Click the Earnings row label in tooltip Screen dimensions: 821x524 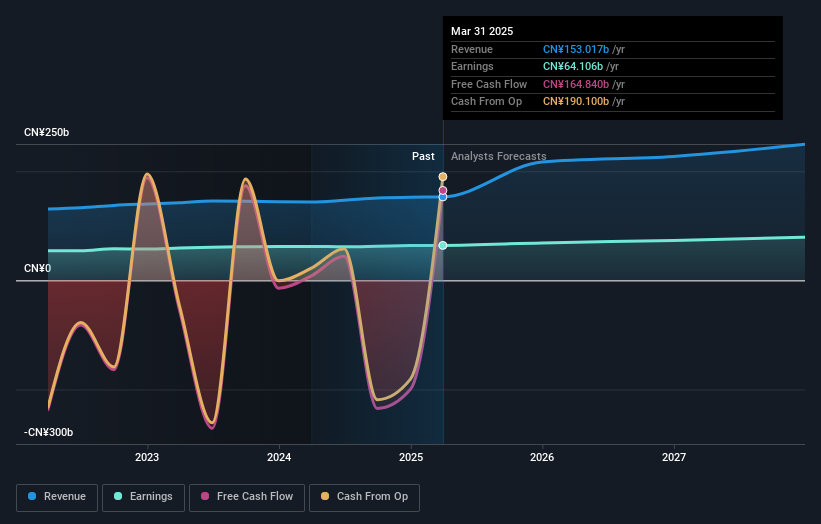point(472,66)
